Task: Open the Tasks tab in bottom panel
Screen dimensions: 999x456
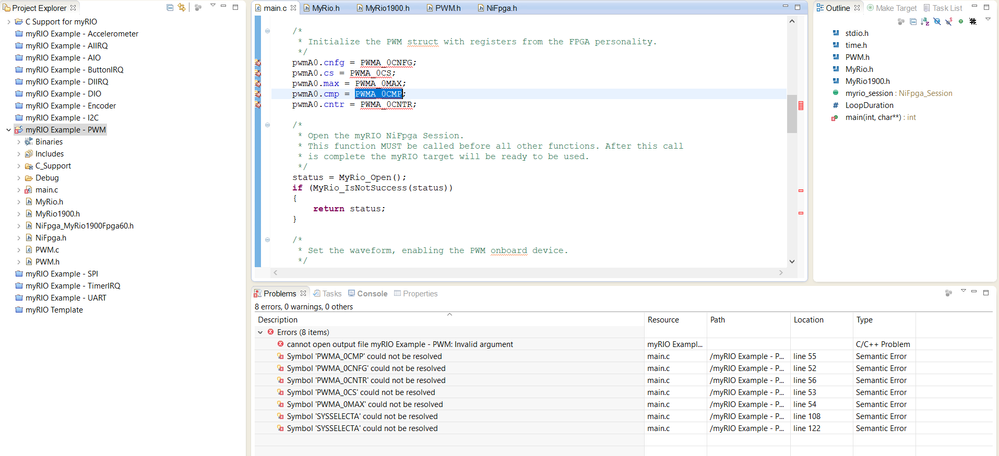Action: 327,294
